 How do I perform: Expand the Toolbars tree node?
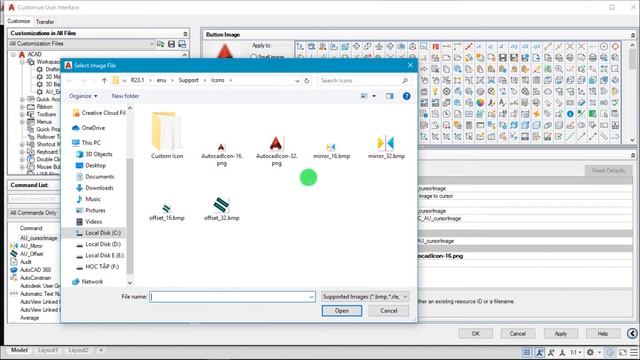[x=22, y=114]
